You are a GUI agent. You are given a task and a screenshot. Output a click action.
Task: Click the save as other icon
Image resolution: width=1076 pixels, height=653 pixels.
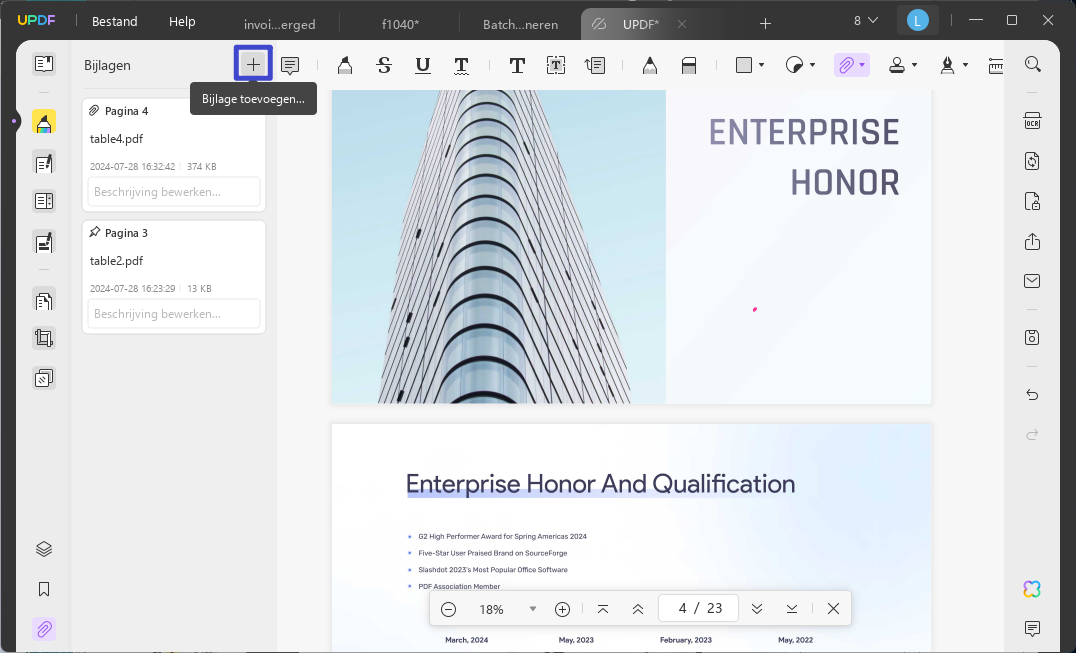point(1032,337)
